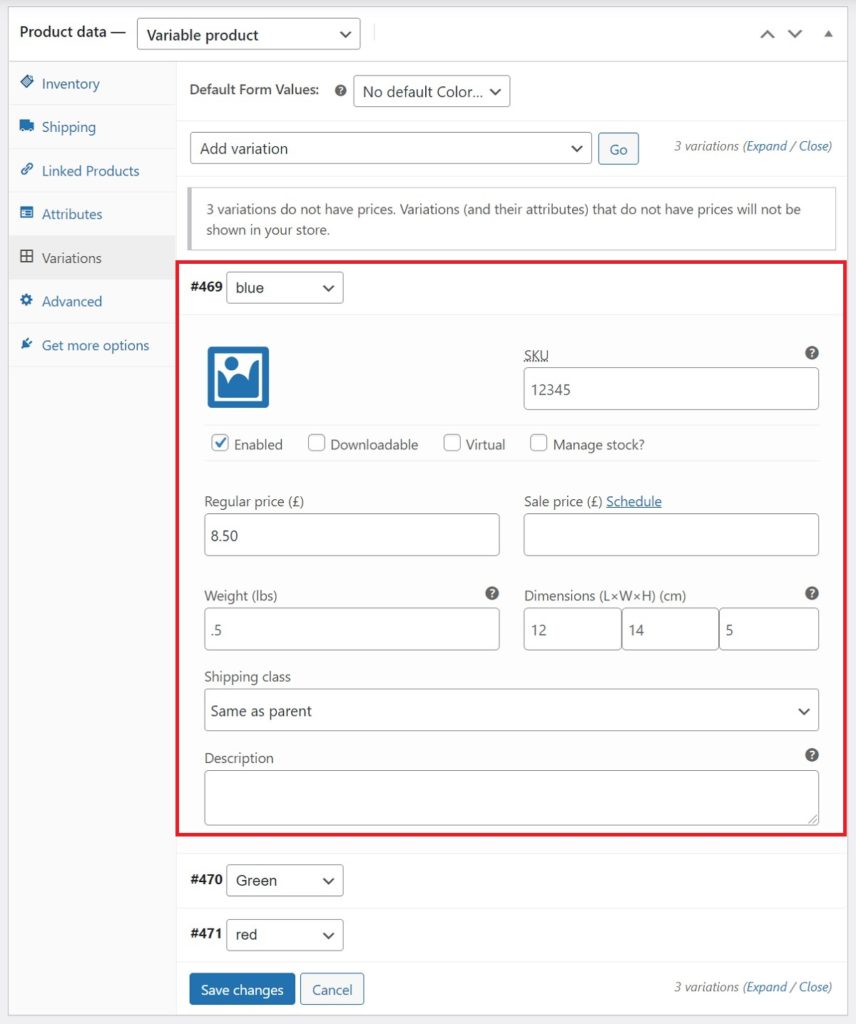Click the #469 variation ID label
Screen dimensions: 856x1024
206,287
